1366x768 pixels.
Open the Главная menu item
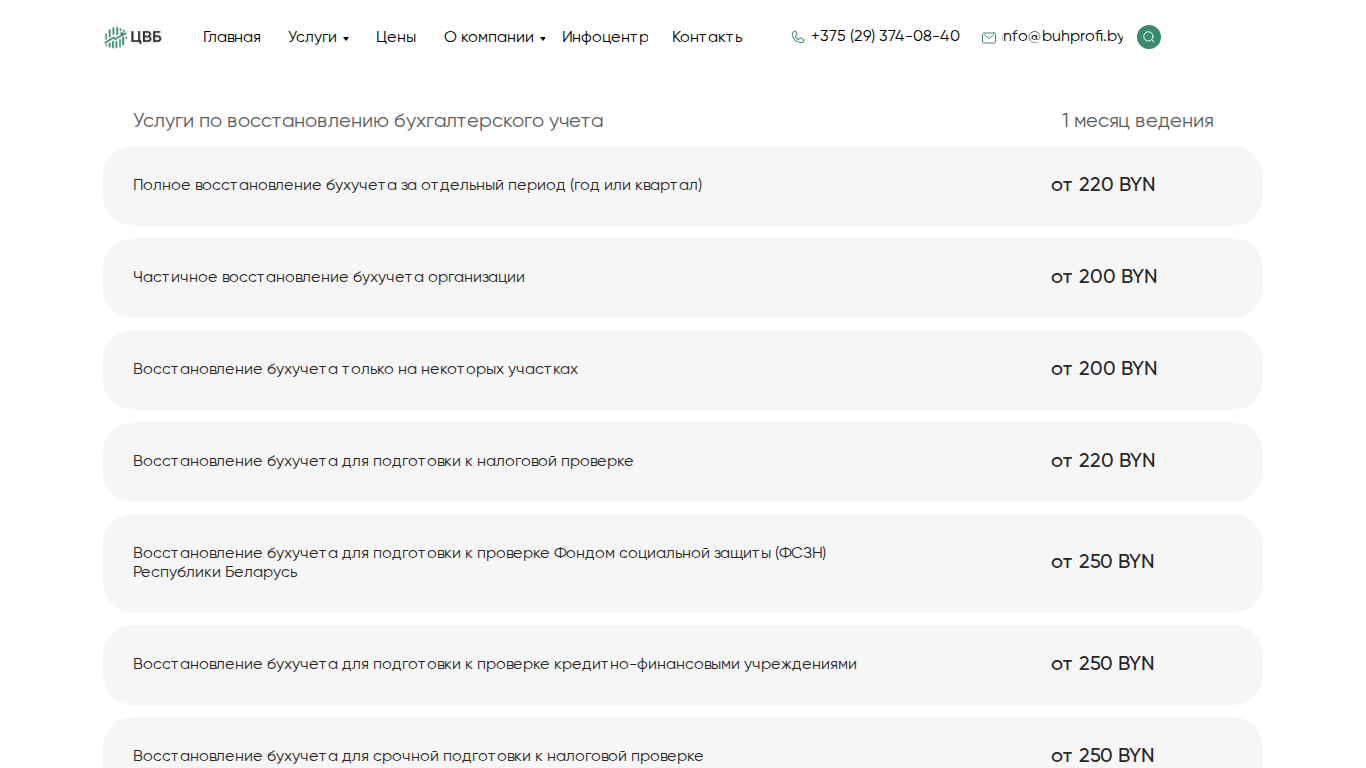[232, 37]
